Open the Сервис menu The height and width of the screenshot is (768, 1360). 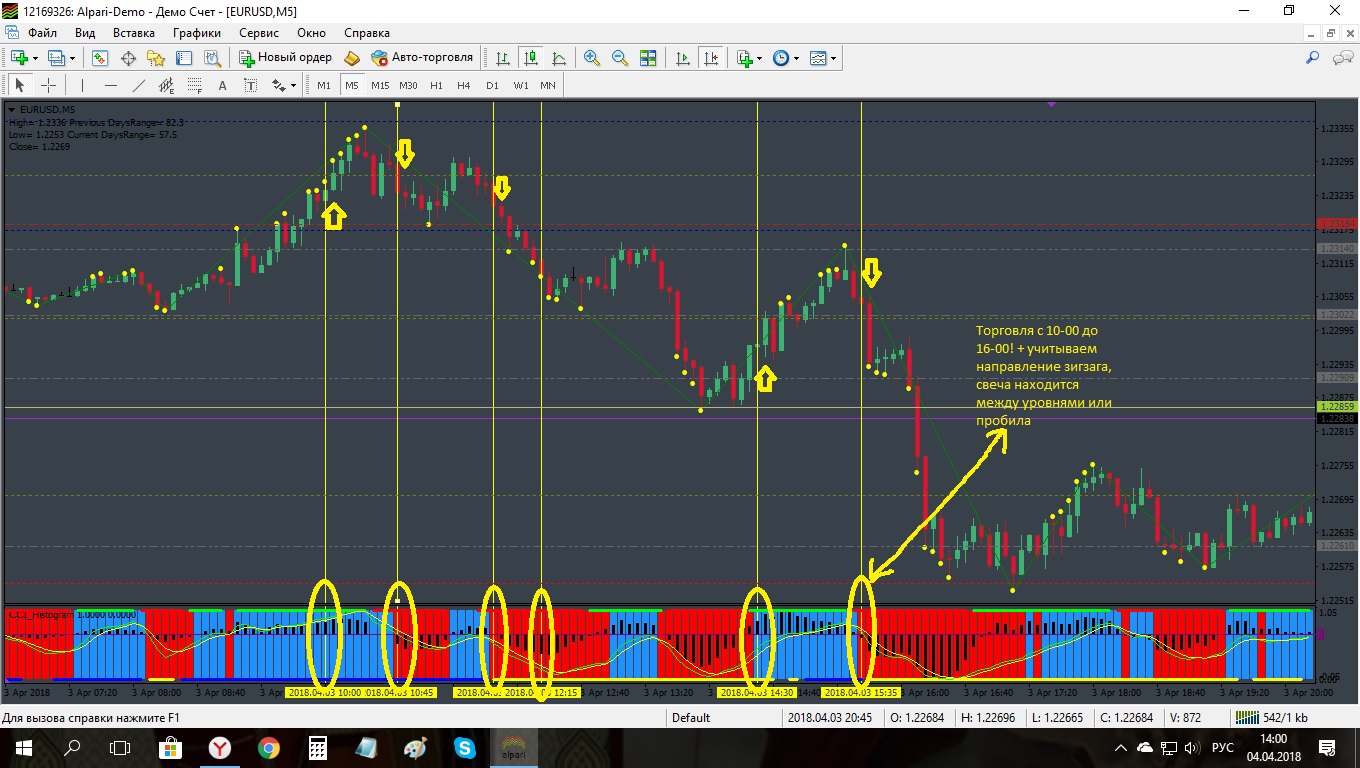tap(259, 33)
